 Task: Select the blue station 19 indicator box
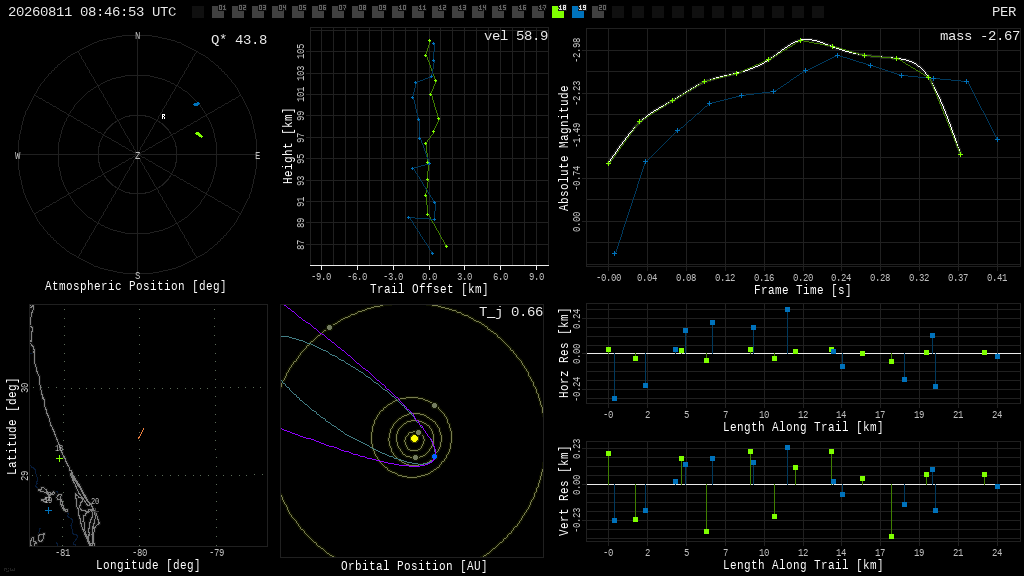[578, 12]
